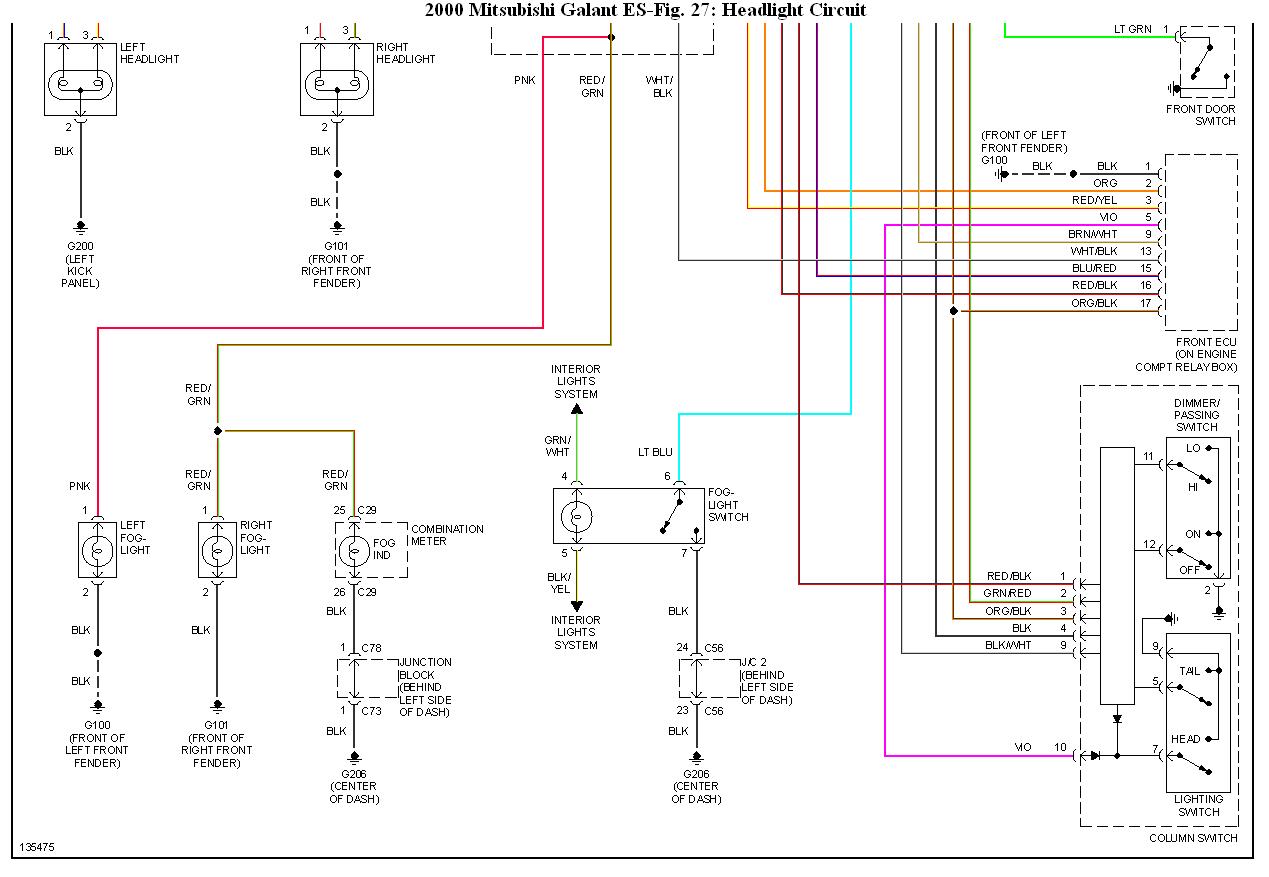Click the FOG-LIGHT SWITCH label
The image size is (1269, 877).
728,504
